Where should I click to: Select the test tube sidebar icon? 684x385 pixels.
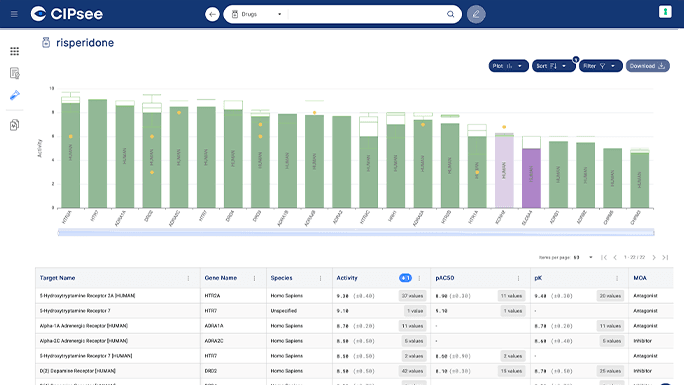[x=14, y=95]
